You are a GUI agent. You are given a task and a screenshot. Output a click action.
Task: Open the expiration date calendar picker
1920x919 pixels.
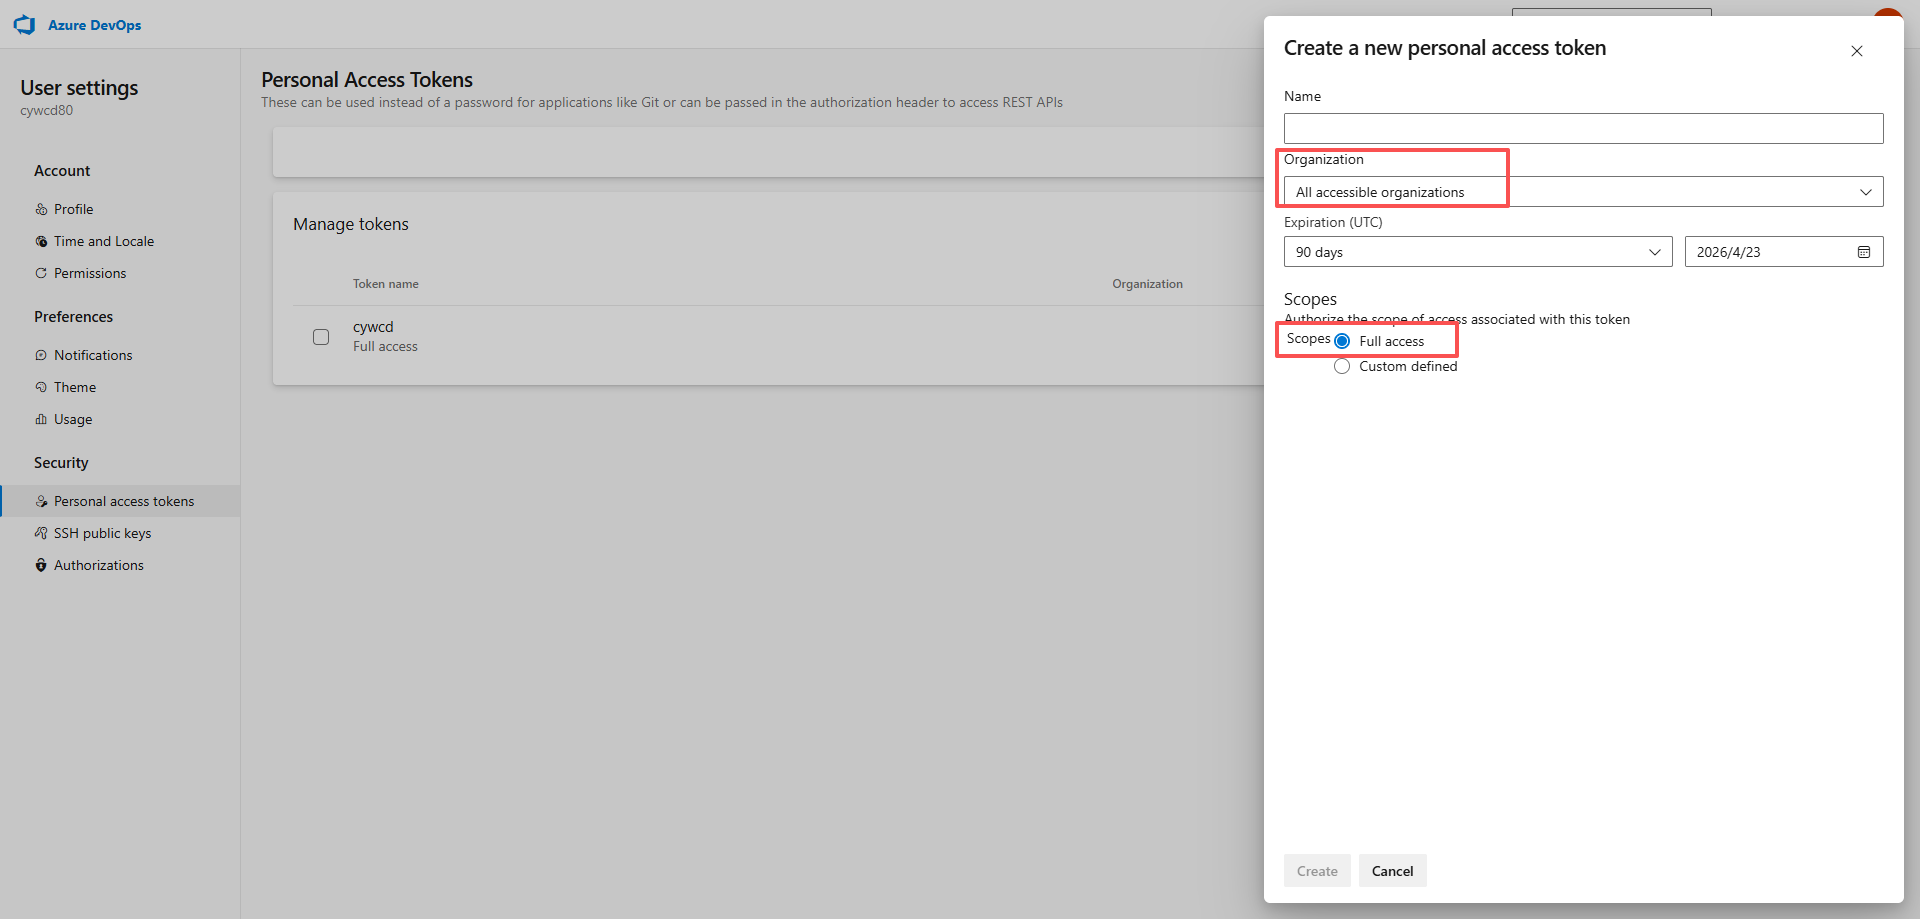1863,252
